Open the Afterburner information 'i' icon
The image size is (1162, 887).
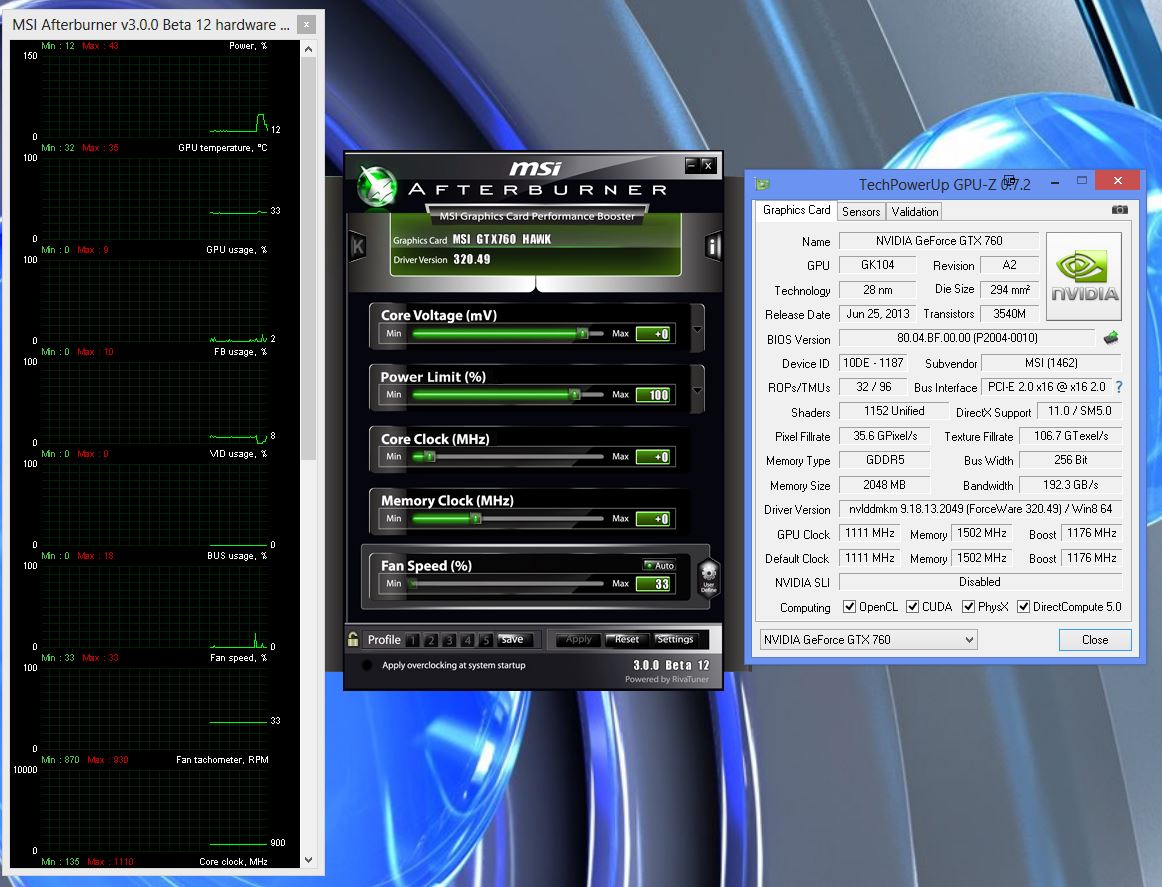[713, 246]
